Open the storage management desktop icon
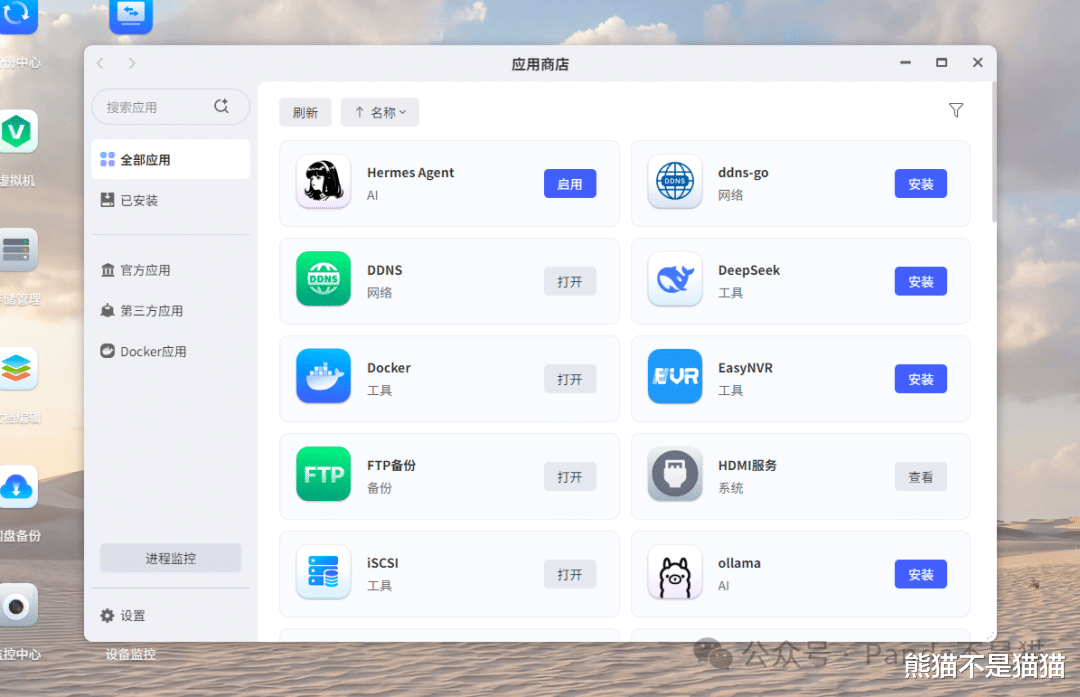This screenshot has height=697, width=1080. coord(17,249)
